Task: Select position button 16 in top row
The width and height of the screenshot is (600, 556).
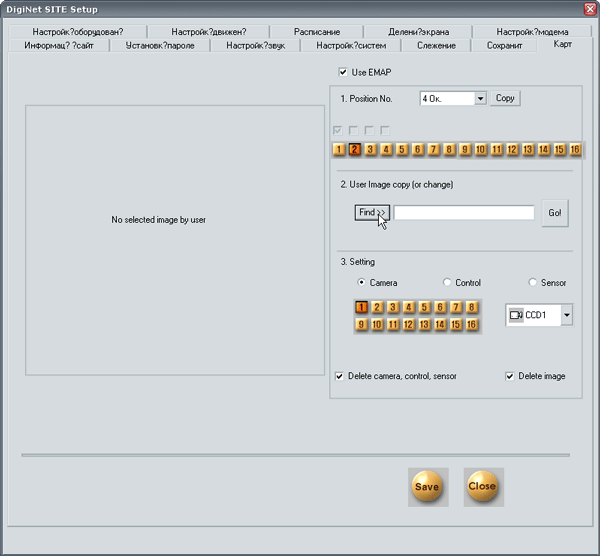Action: [575, 149]
